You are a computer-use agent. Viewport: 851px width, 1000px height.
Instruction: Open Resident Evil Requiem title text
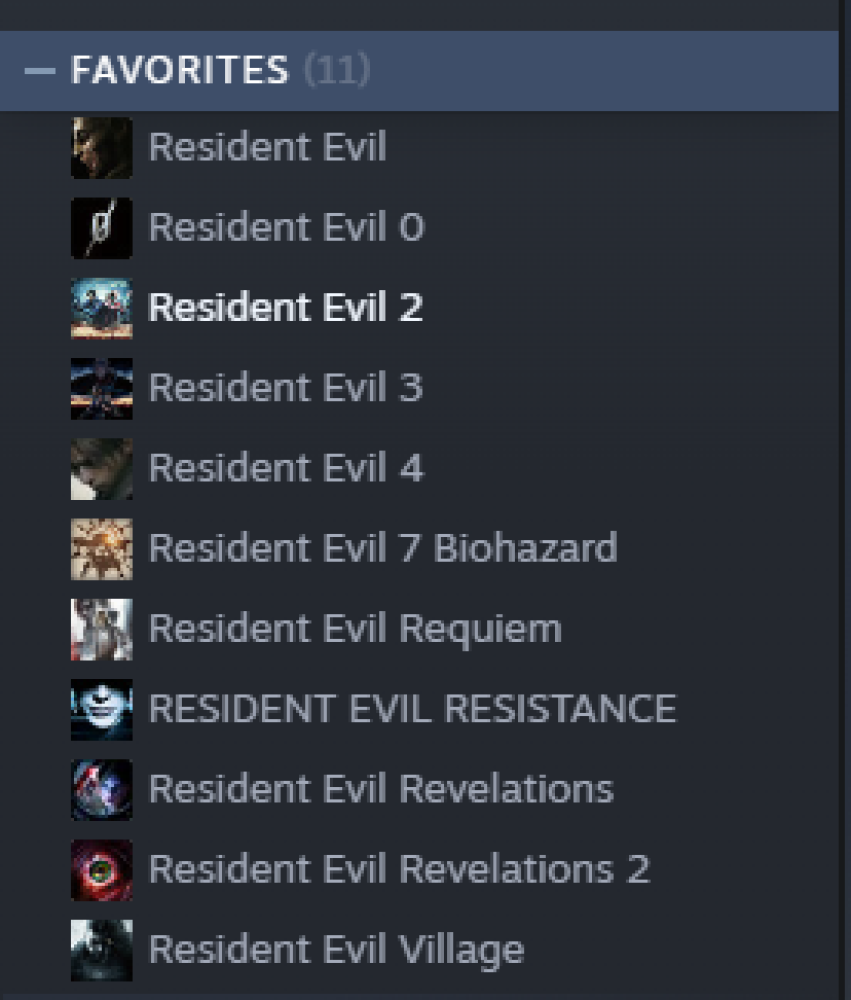tap(355, 630)
